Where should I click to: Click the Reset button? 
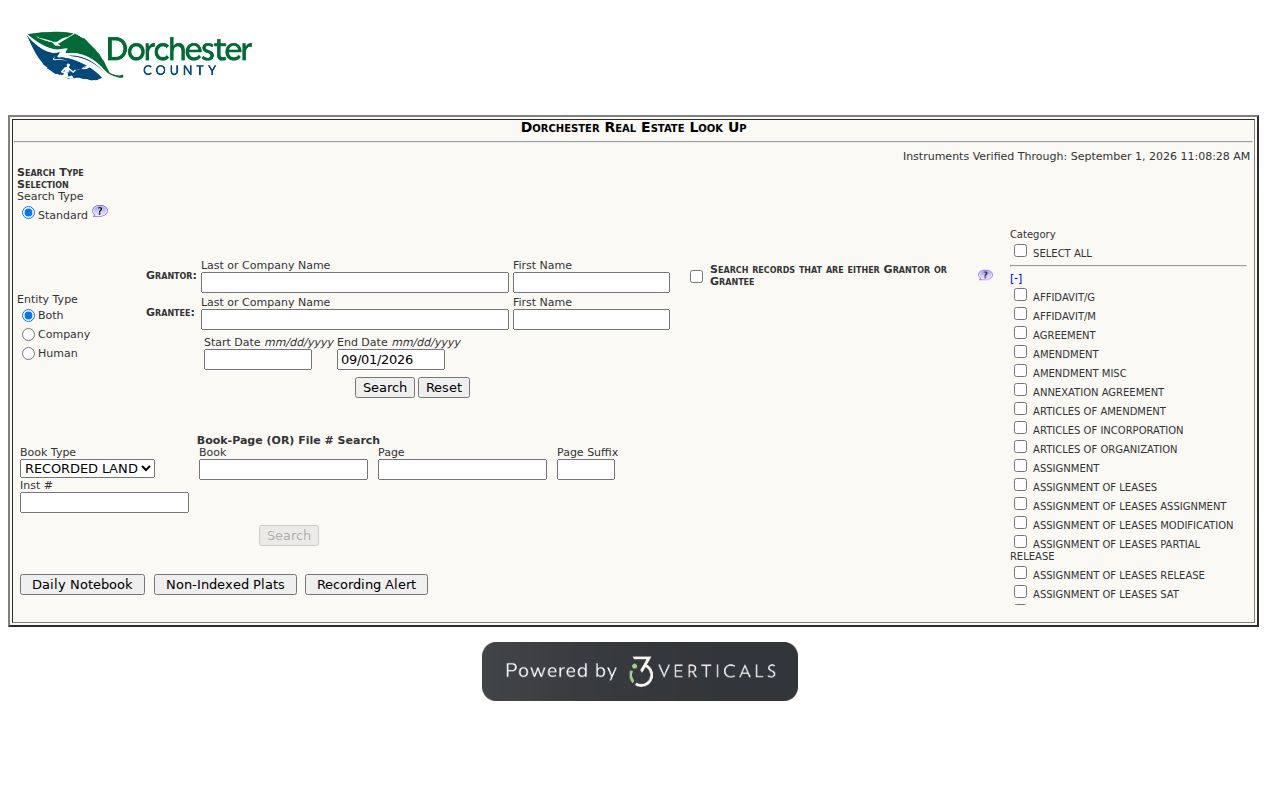pyautogui.click(x=444, y=387)
